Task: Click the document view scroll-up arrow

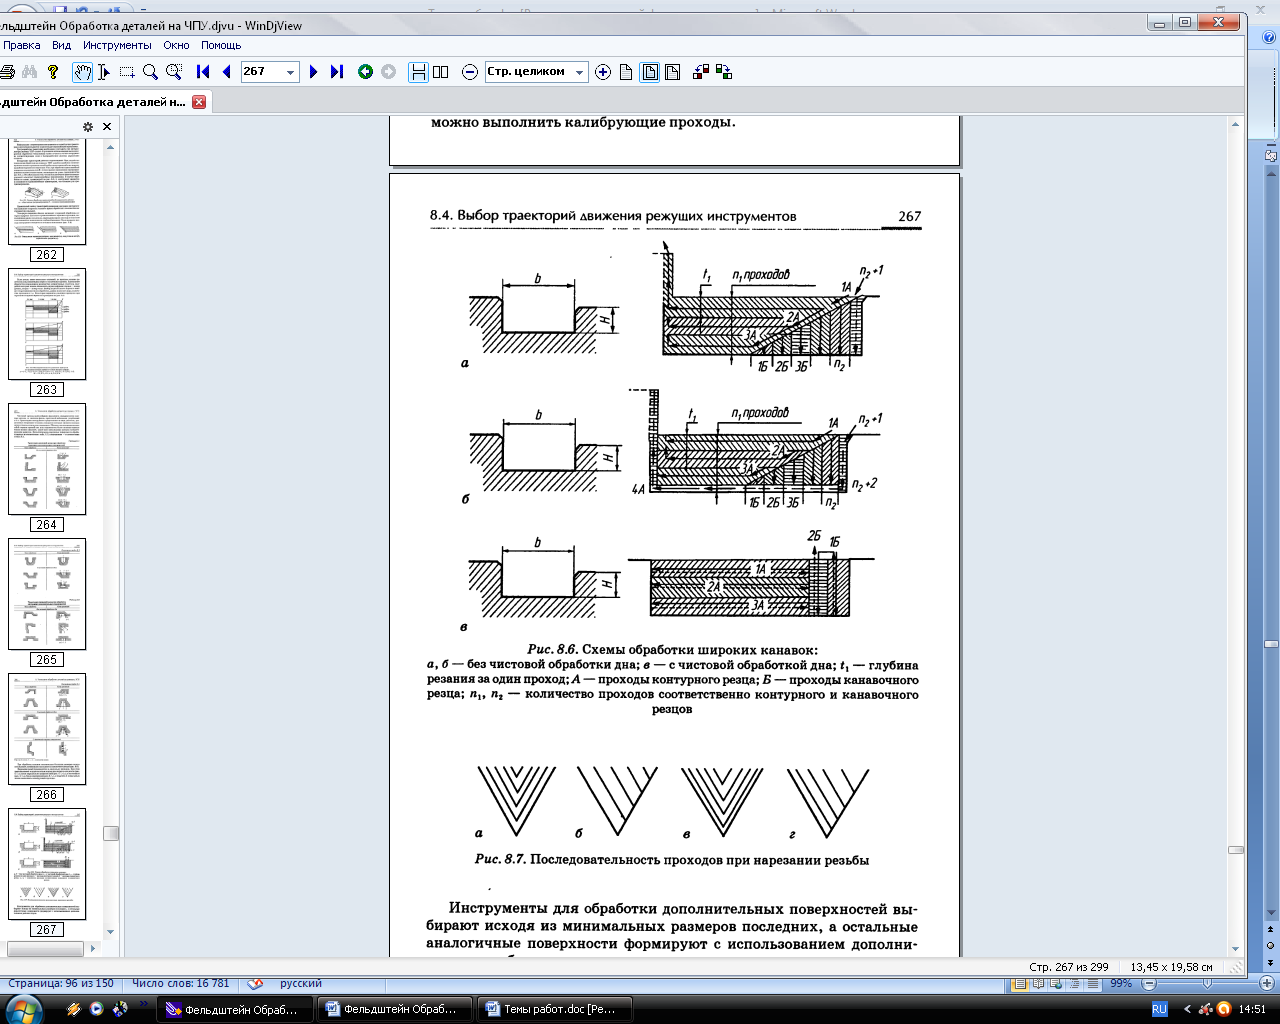Action: click(1236, 124)
